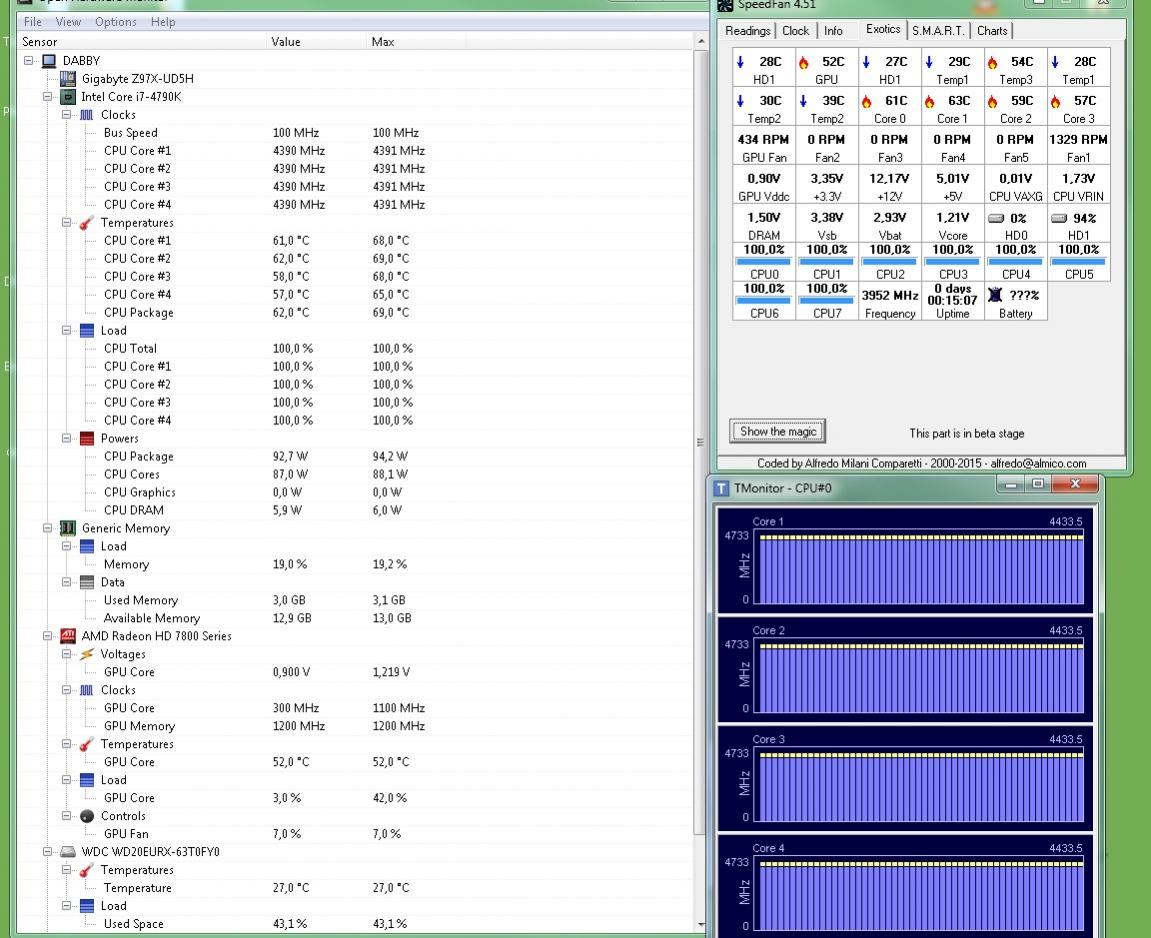
Task: Click the red Powers icon
Action: click(x=87, y=438)
